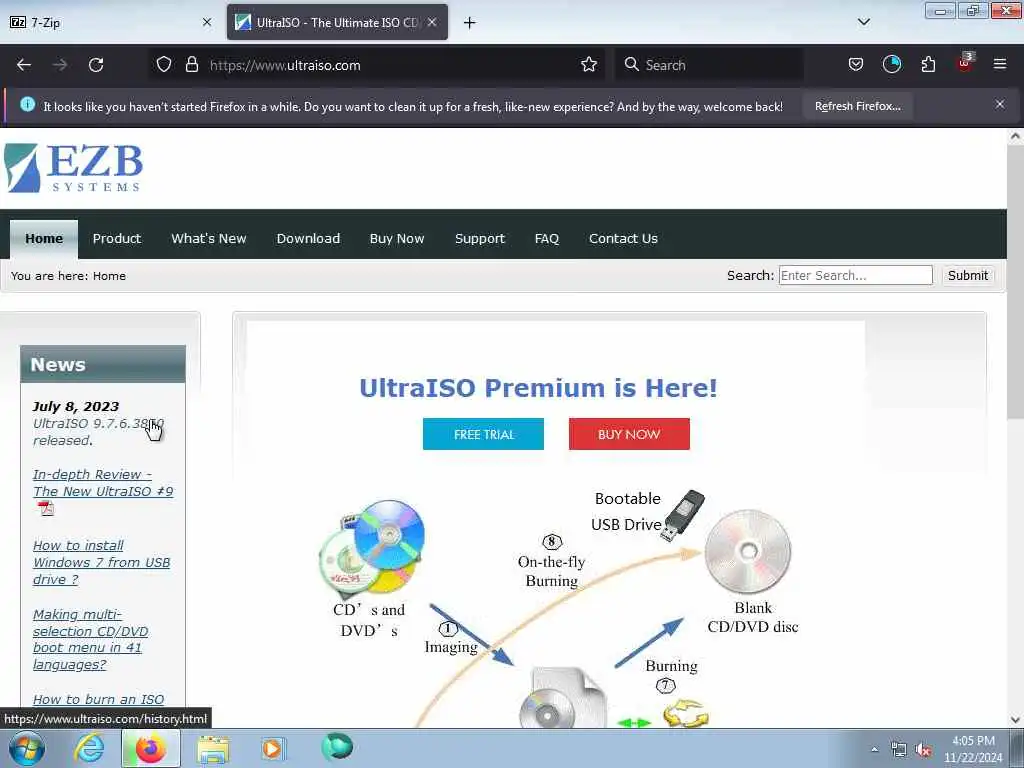Click the Blank CD/DVD disc image
1024x768 pixels.
pyautogui.click(x=748, y=551)
